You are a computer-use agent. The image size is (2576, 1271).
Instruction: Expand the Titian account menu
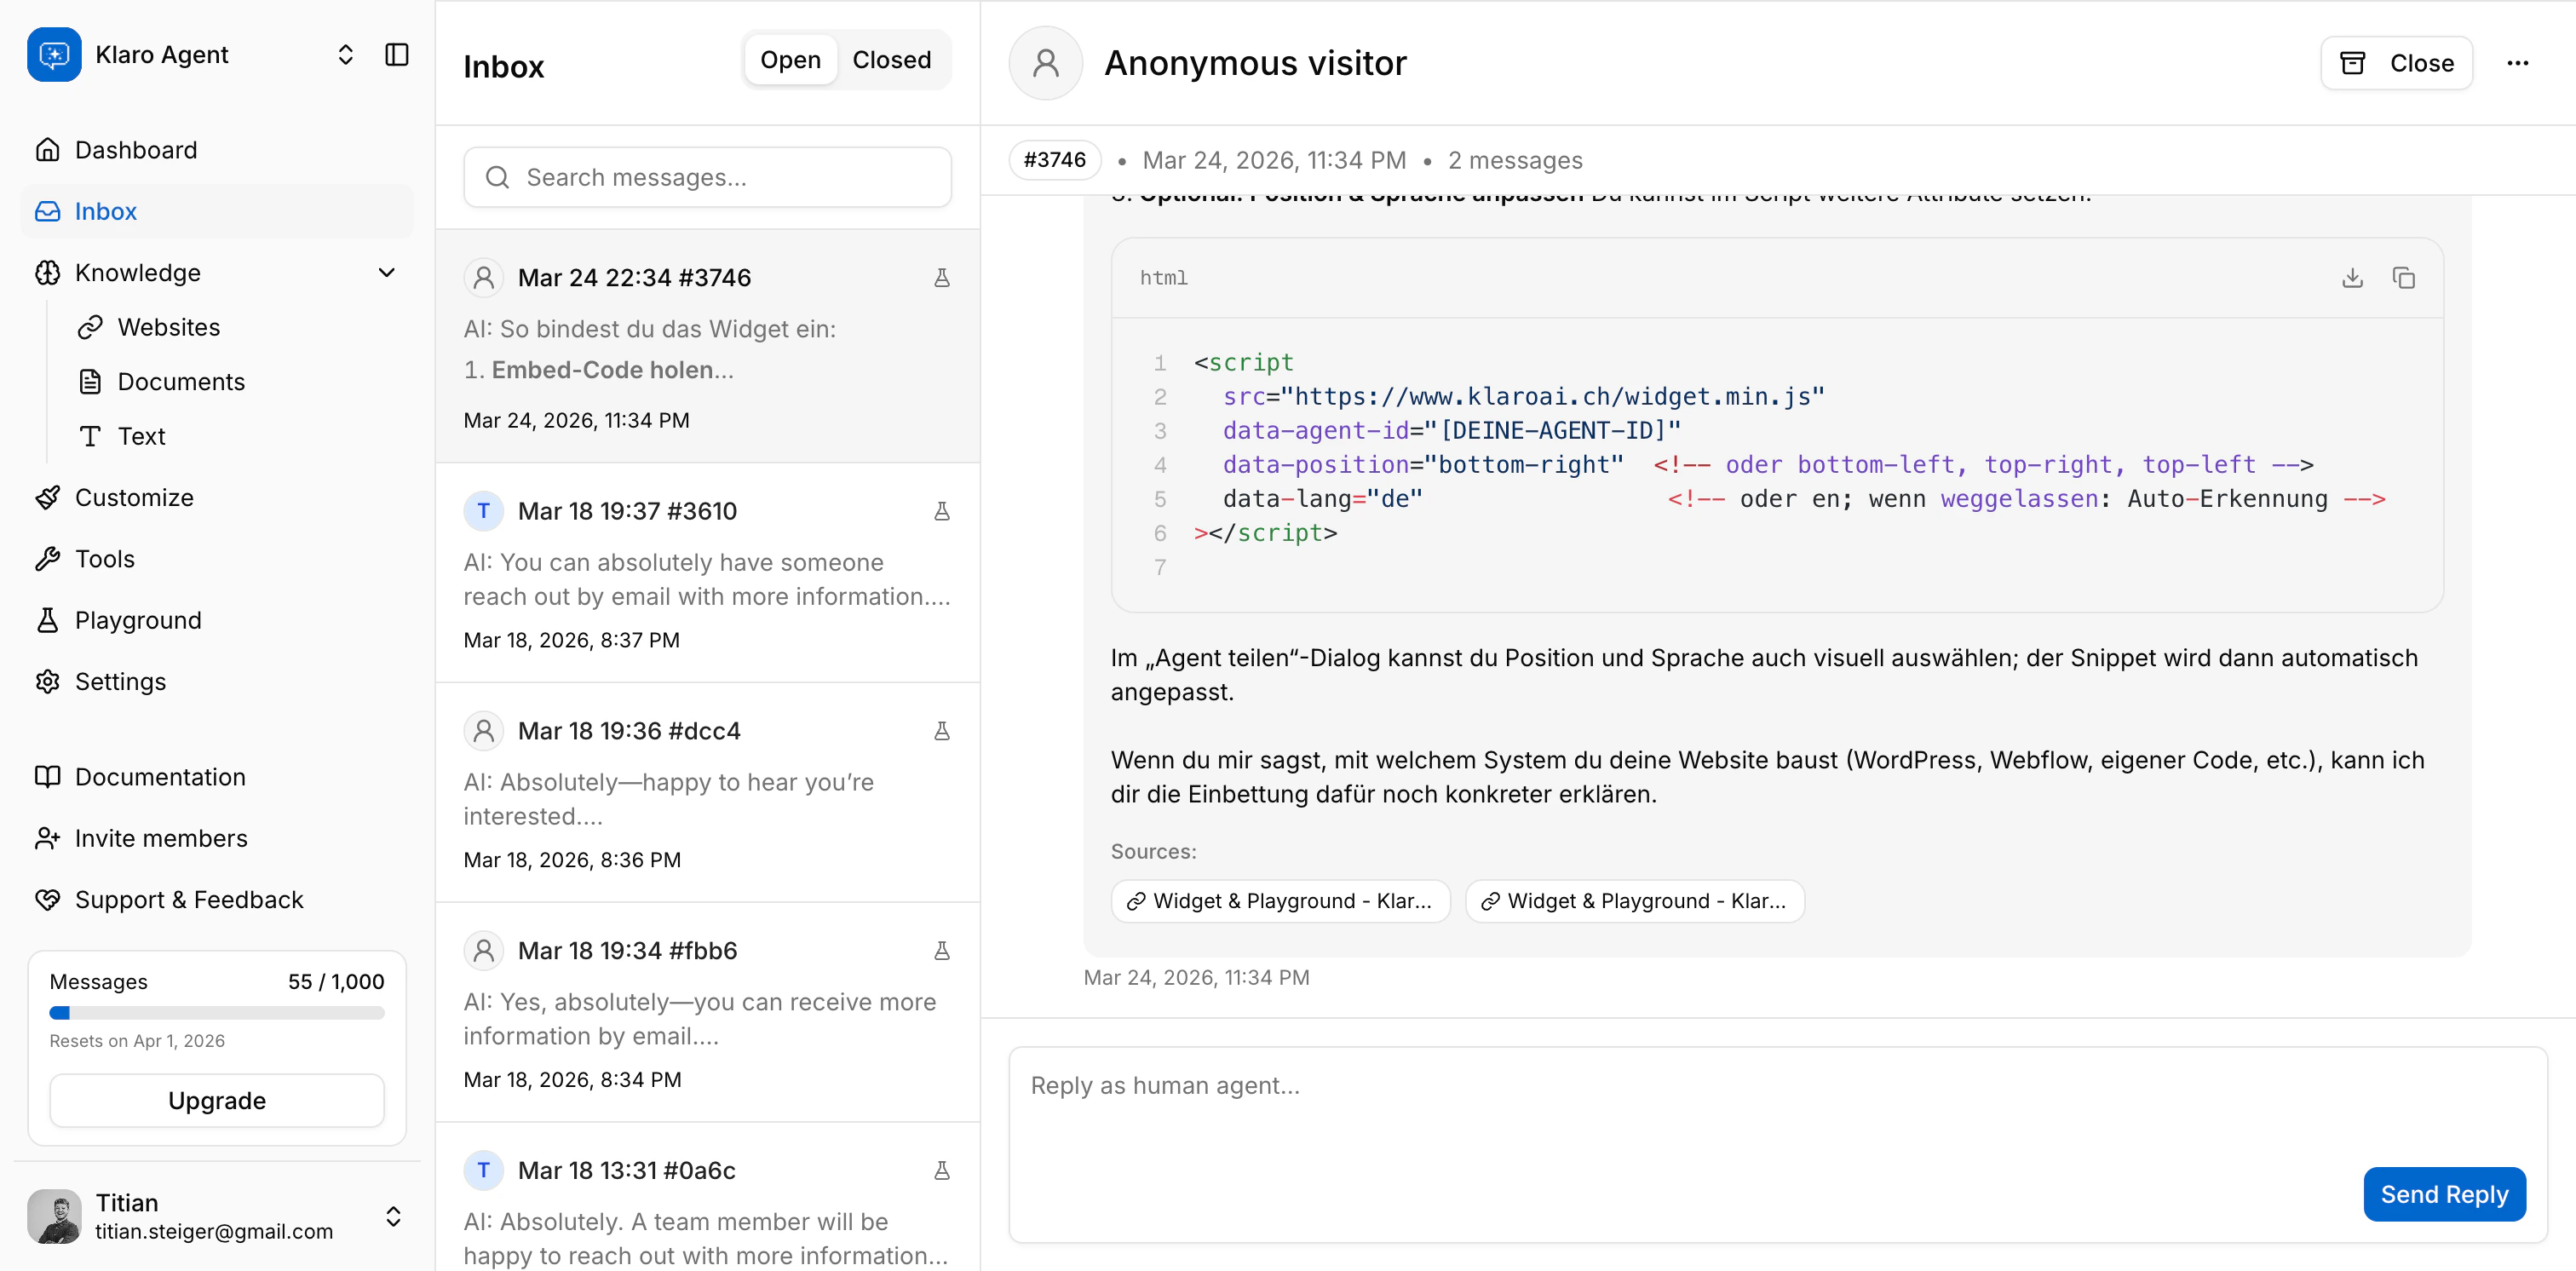click(x=393, y=1216)
